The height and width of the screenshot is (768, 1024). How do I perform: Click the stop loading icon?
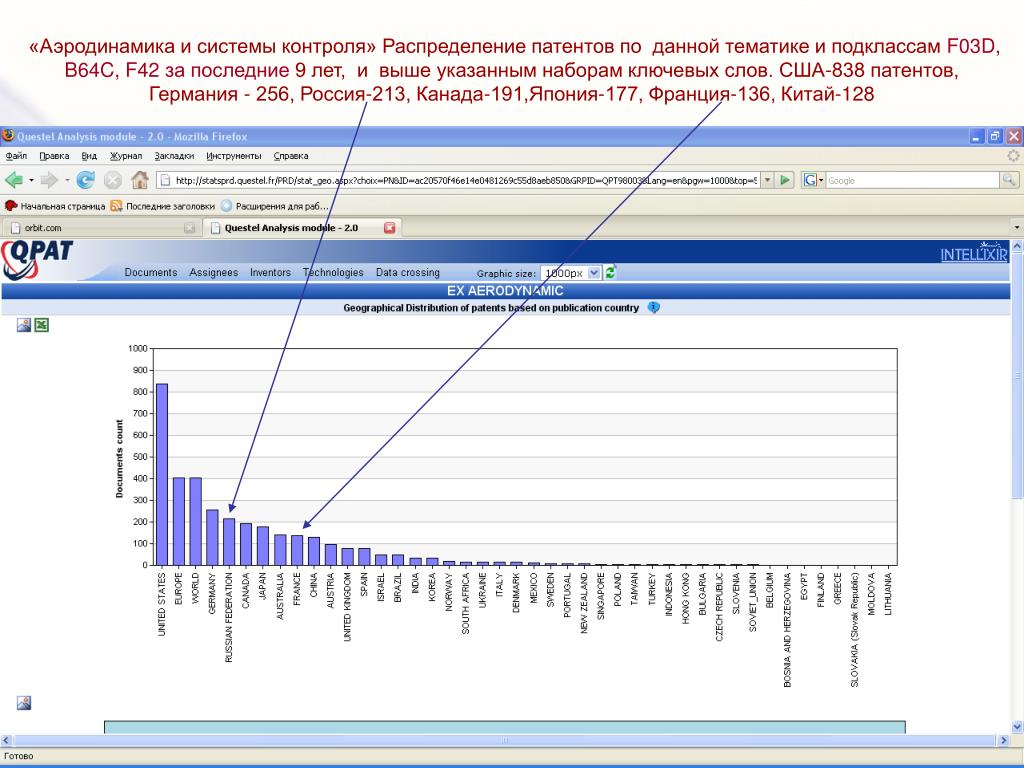coord(113,180)
